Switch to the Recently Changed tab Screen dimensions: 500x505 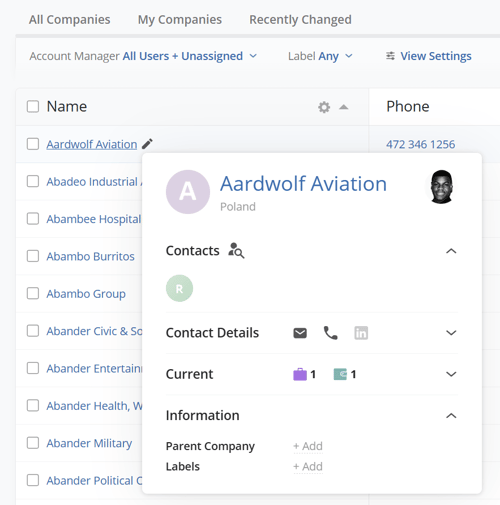pyautogui.click(x=300, y=20)
